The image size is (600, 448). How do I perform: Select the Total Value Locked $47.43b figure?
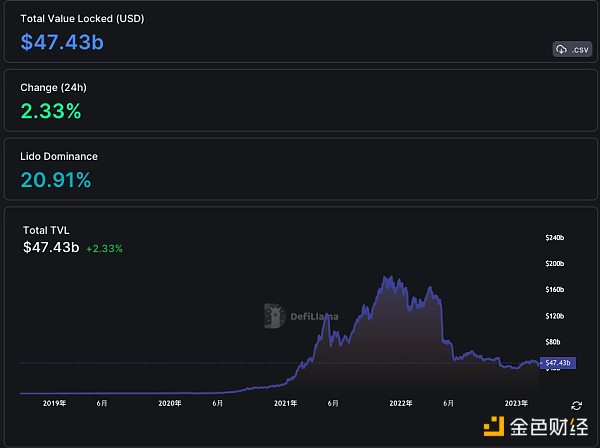click(x=60, y=42)
